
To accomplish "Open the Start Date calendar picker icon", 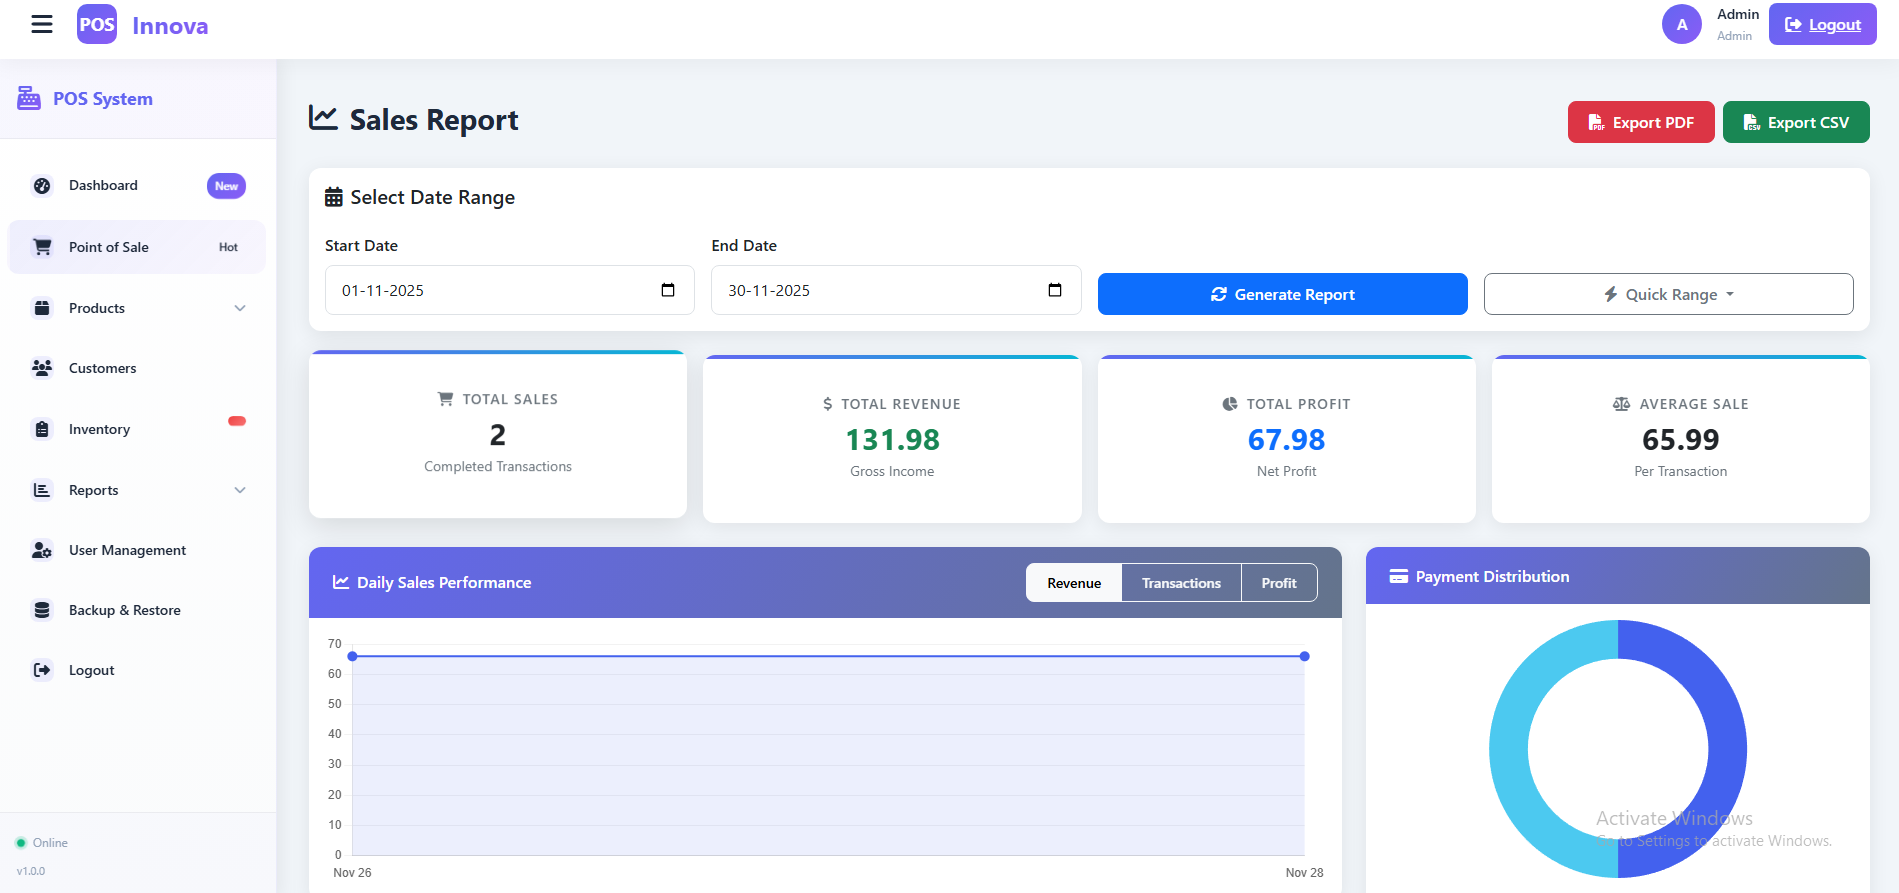I will 668,290.
